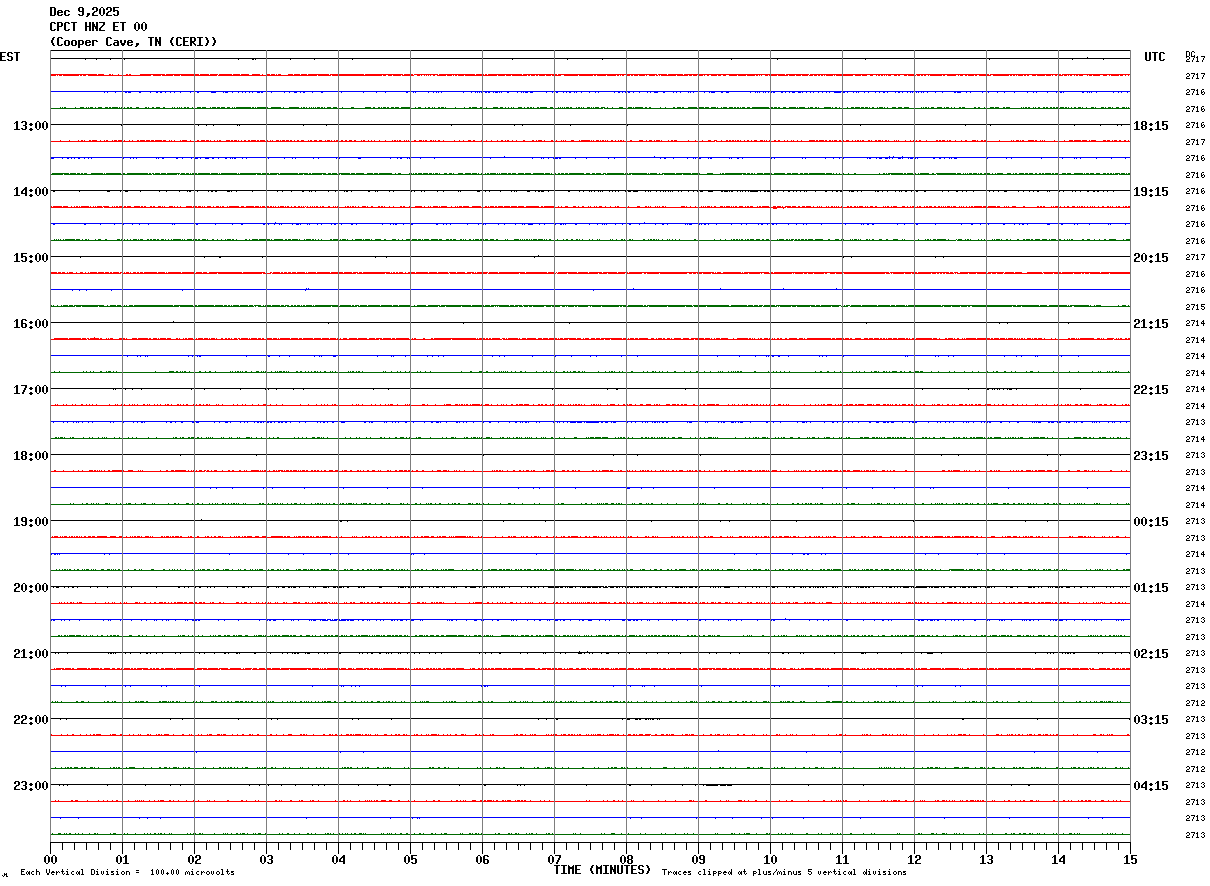Viewport: 1210px width, 886px height.
Task: Click the date text 'Dec 9,2025'
Action: [x=84, y=12]
